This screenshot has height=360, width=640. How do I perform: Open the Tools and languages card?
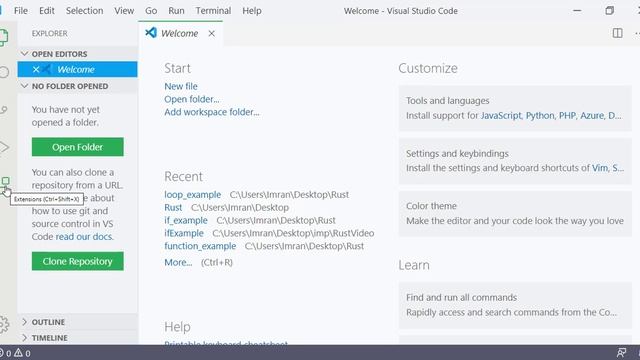(x=515, y=108)
